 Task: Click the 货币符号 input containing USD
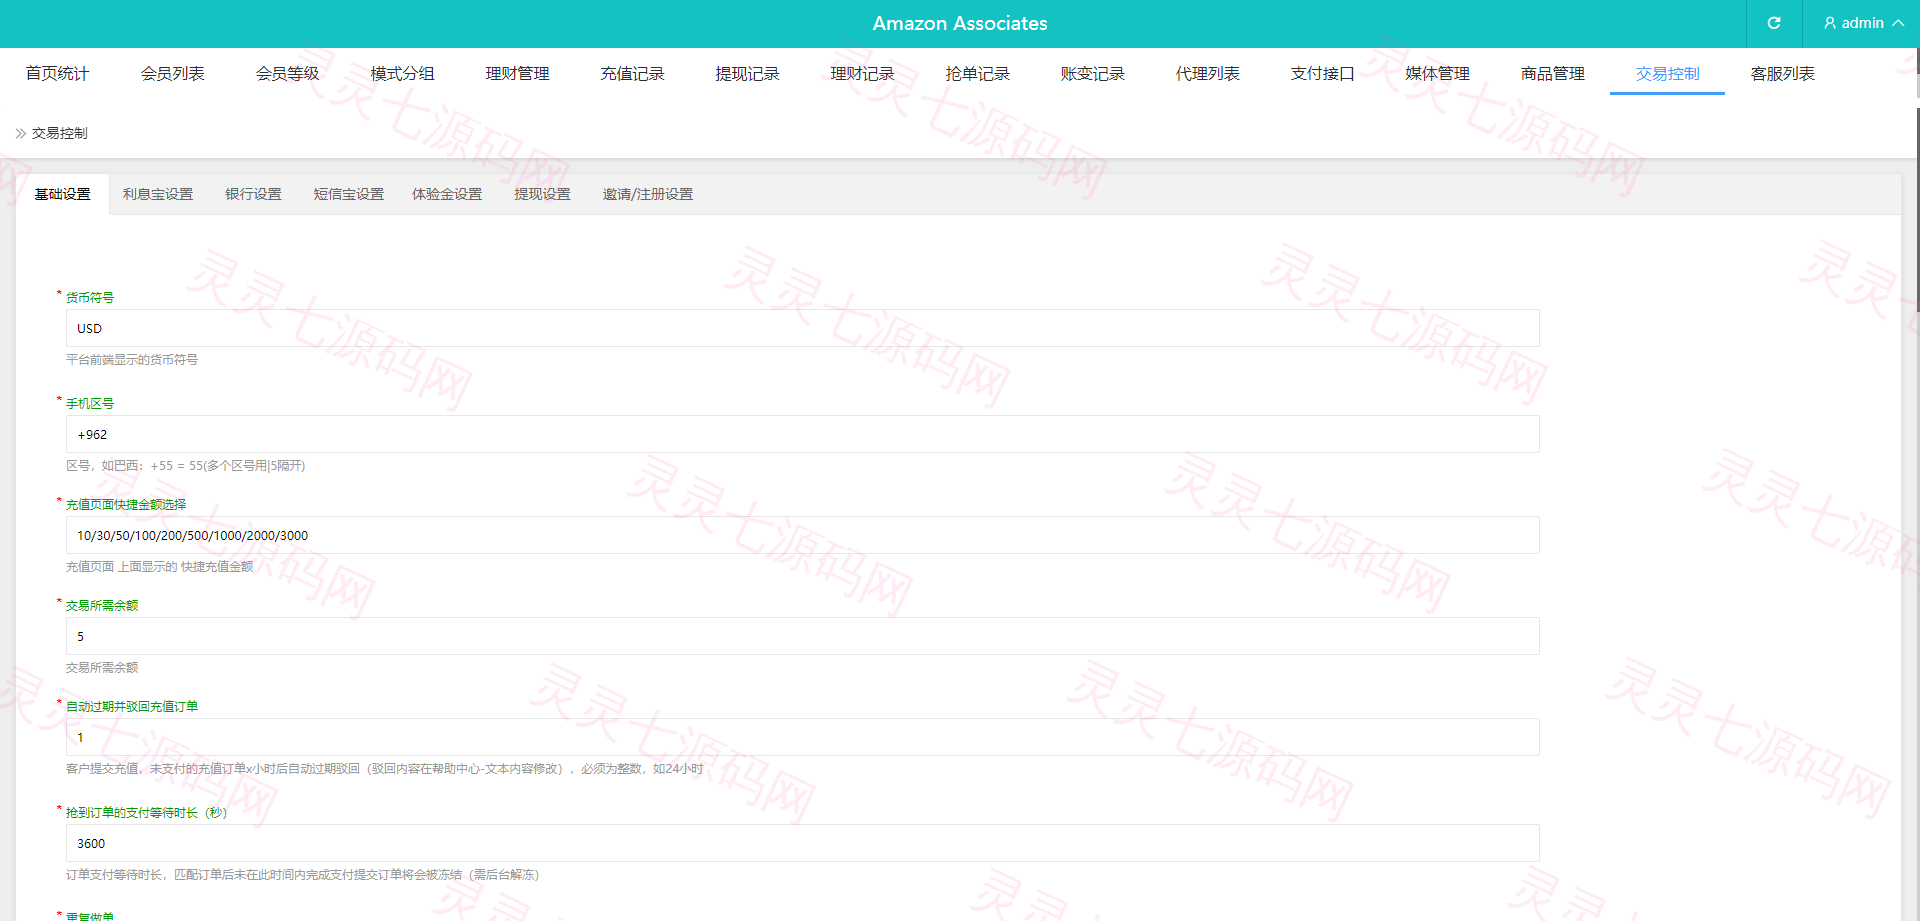click(802, 328)
